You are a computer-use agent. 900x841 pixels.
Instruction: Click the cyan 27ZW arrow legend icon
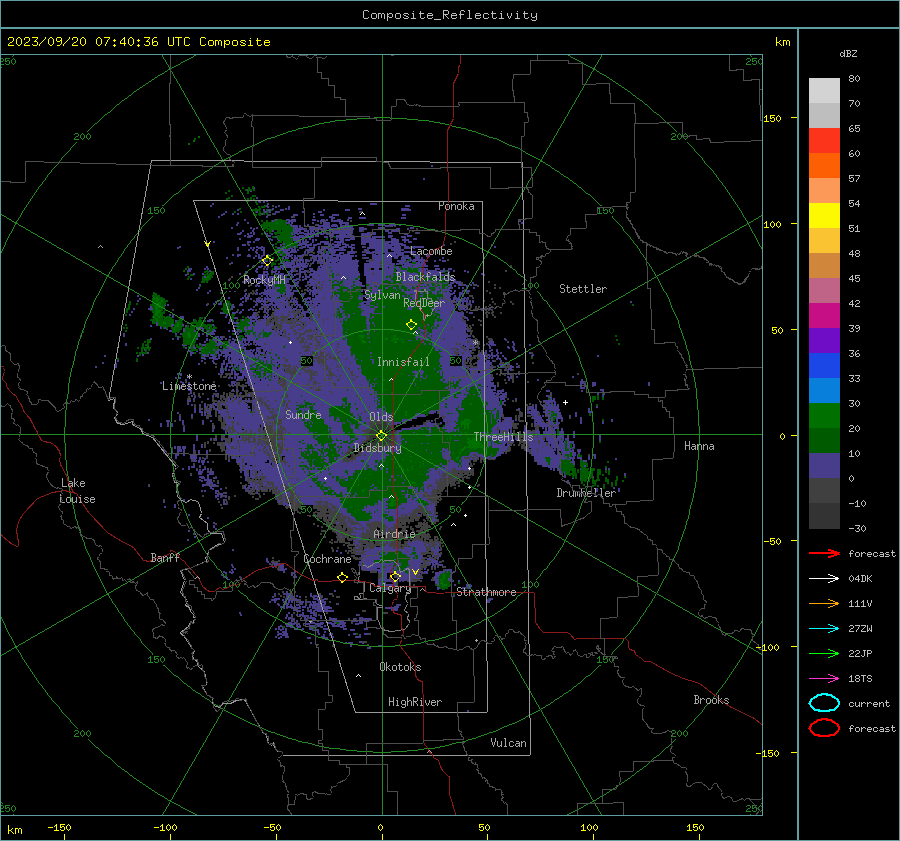click(x=824, y=629)
